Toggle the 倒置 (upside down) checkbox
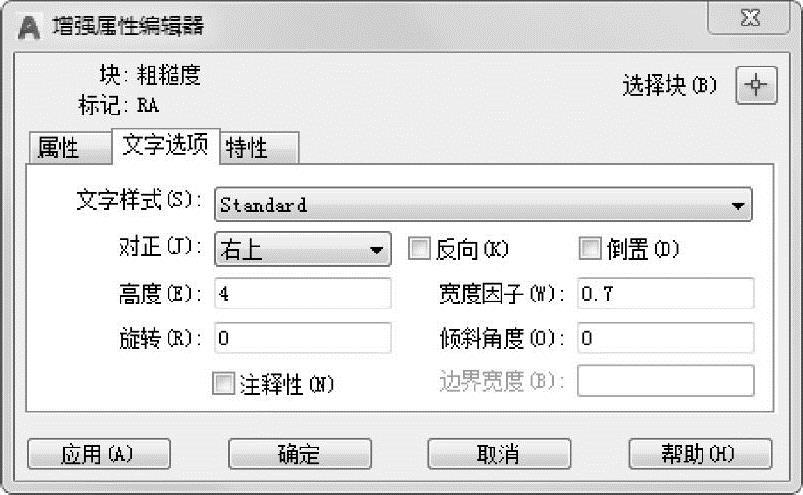The height and width of the screenshot is (495, 803). pos(590,249)
